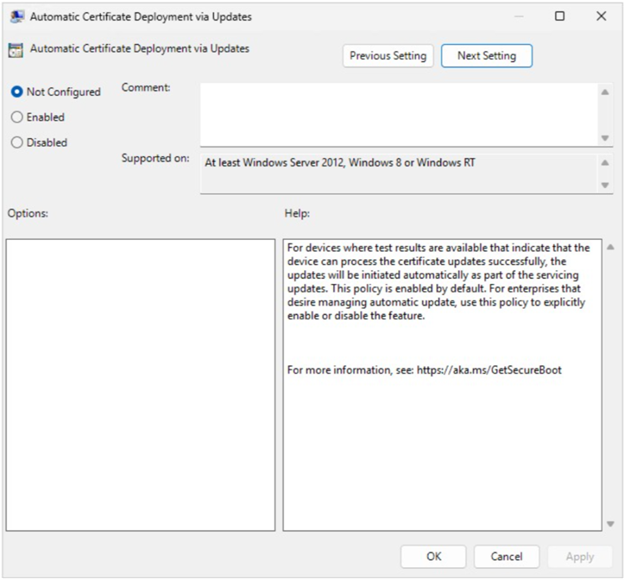Close the Automatic Certificate Deployment dialog

600,16
